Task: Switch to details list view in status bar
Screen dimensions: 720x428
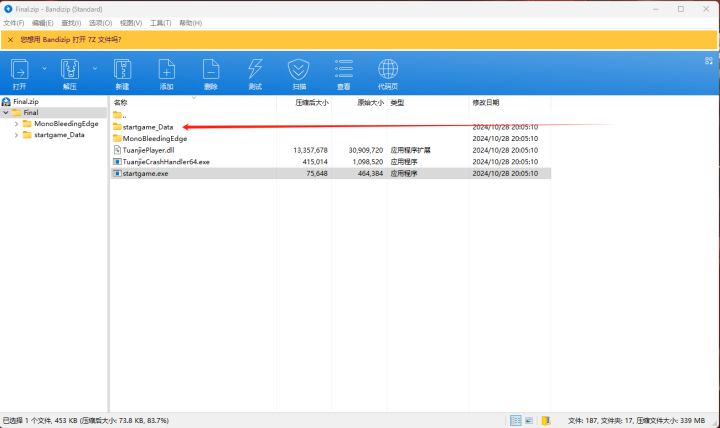Action: tap(515, 421)
